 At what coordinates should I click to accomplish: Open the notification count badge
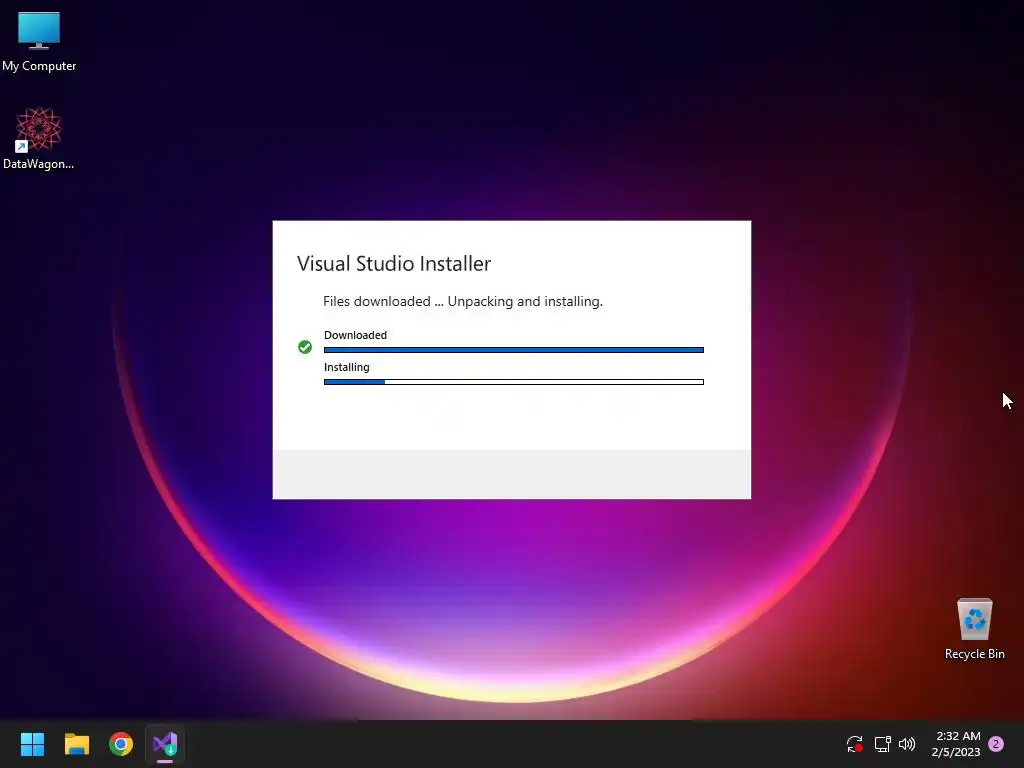coord(996,744)
